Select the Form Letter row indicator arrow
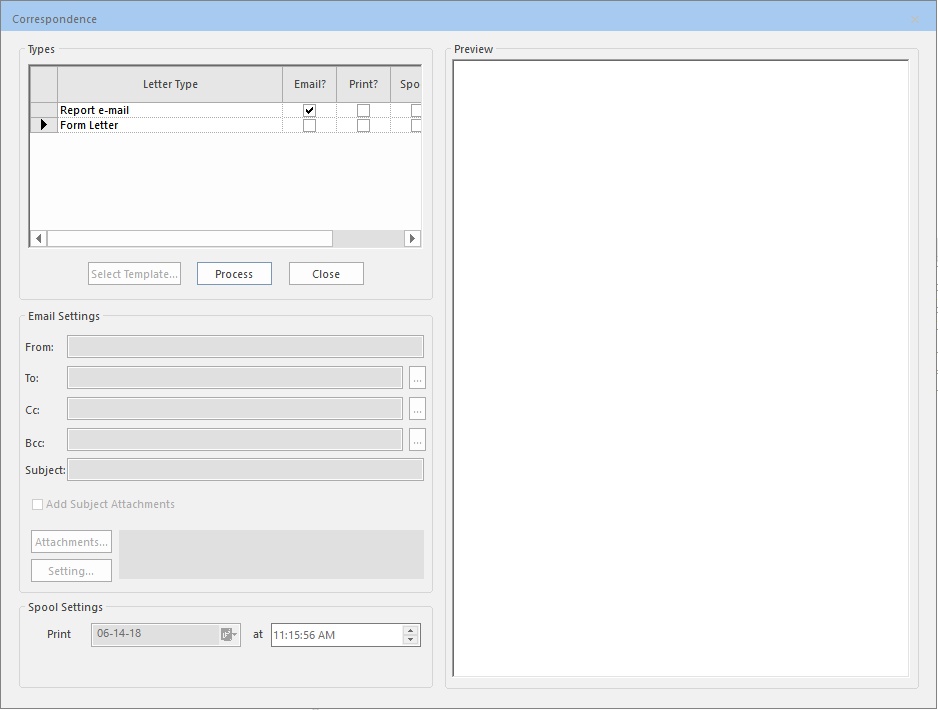Screen dimensions: 938x710 (x=43, y=124)
